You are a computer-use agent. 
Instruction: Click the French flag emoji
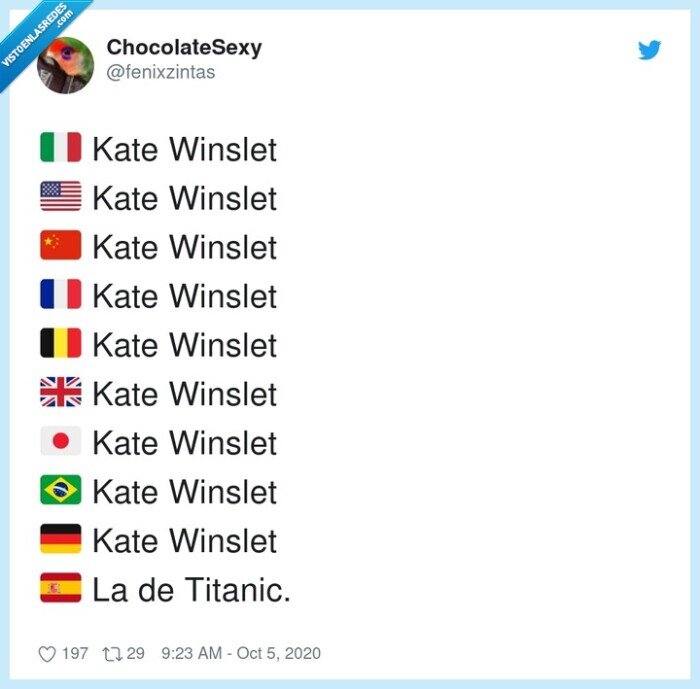coord(60,295)
